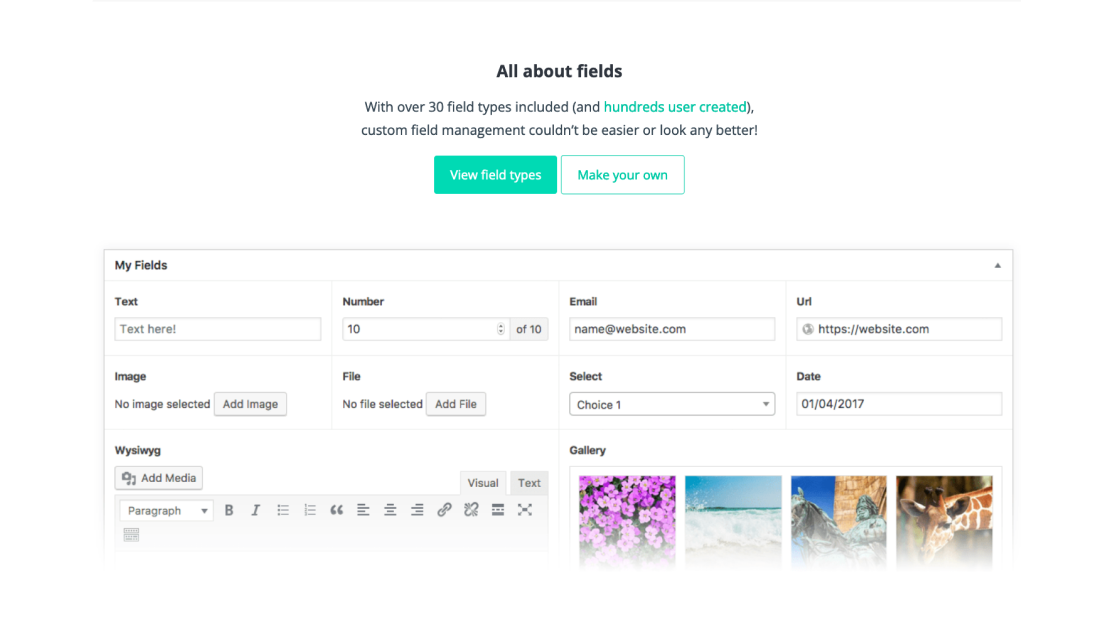This screenshot has height=627, width=1113.
Task: Insert a numbered list
Action: pyautogui.click(x=309, y=509)
